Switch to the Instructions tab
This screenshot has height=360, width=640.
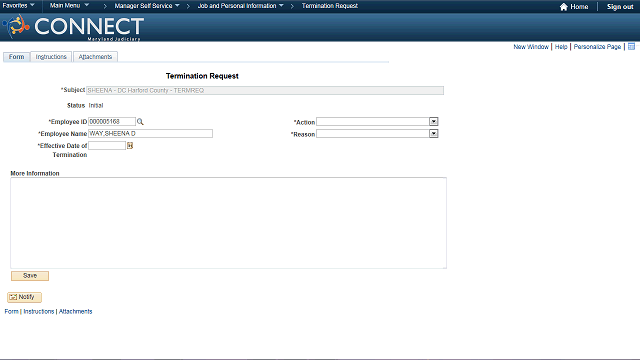click(51, 57)
